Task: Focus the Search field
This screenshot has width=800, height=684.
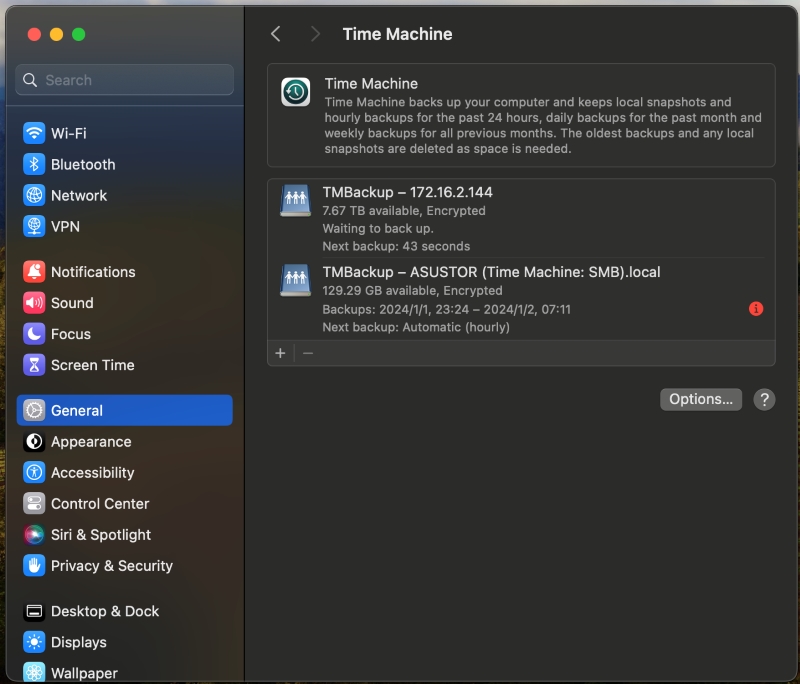Action: pos(124,80)
